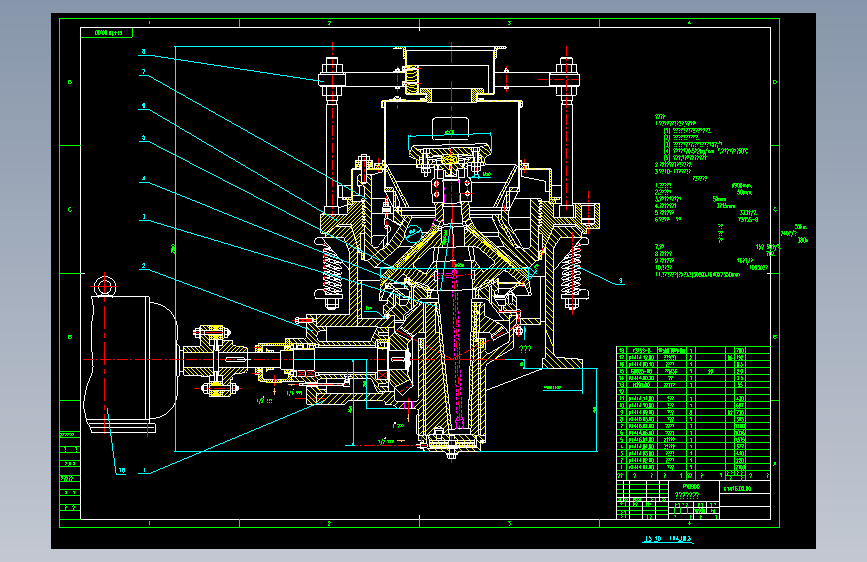Select callout number 3 leader label
867x562 pixels.
coord(143,217)
